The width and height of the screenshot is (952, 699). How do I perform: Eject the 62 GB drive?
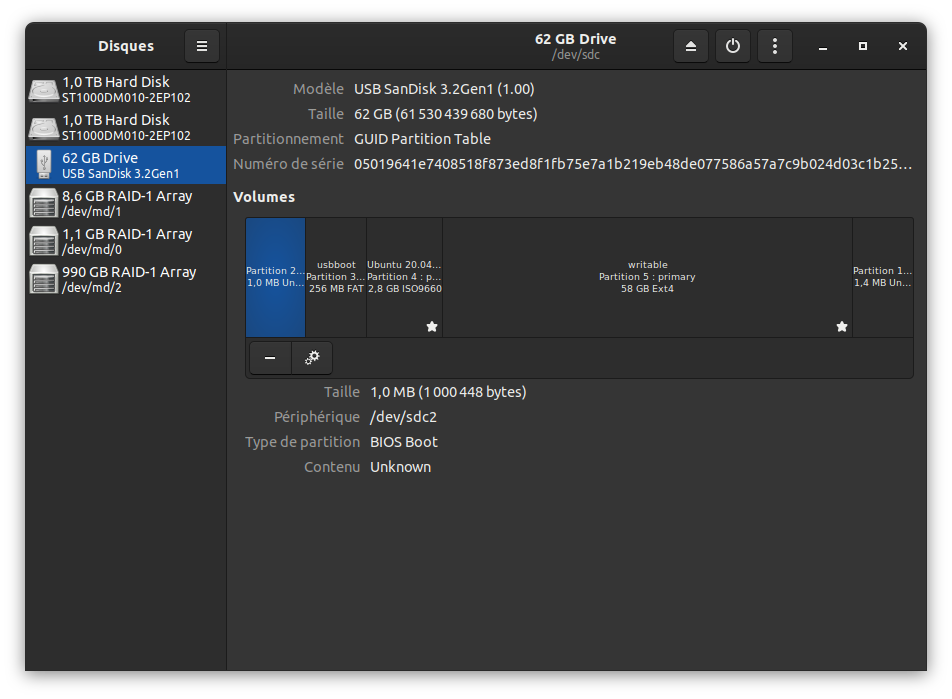point(691,46)
